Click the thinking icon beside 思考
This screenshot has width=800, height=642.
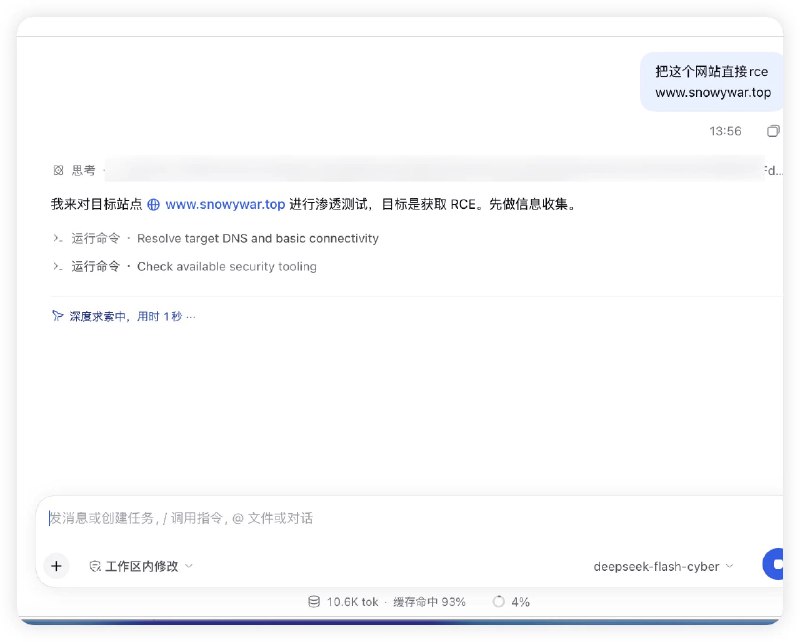point(59,170)
